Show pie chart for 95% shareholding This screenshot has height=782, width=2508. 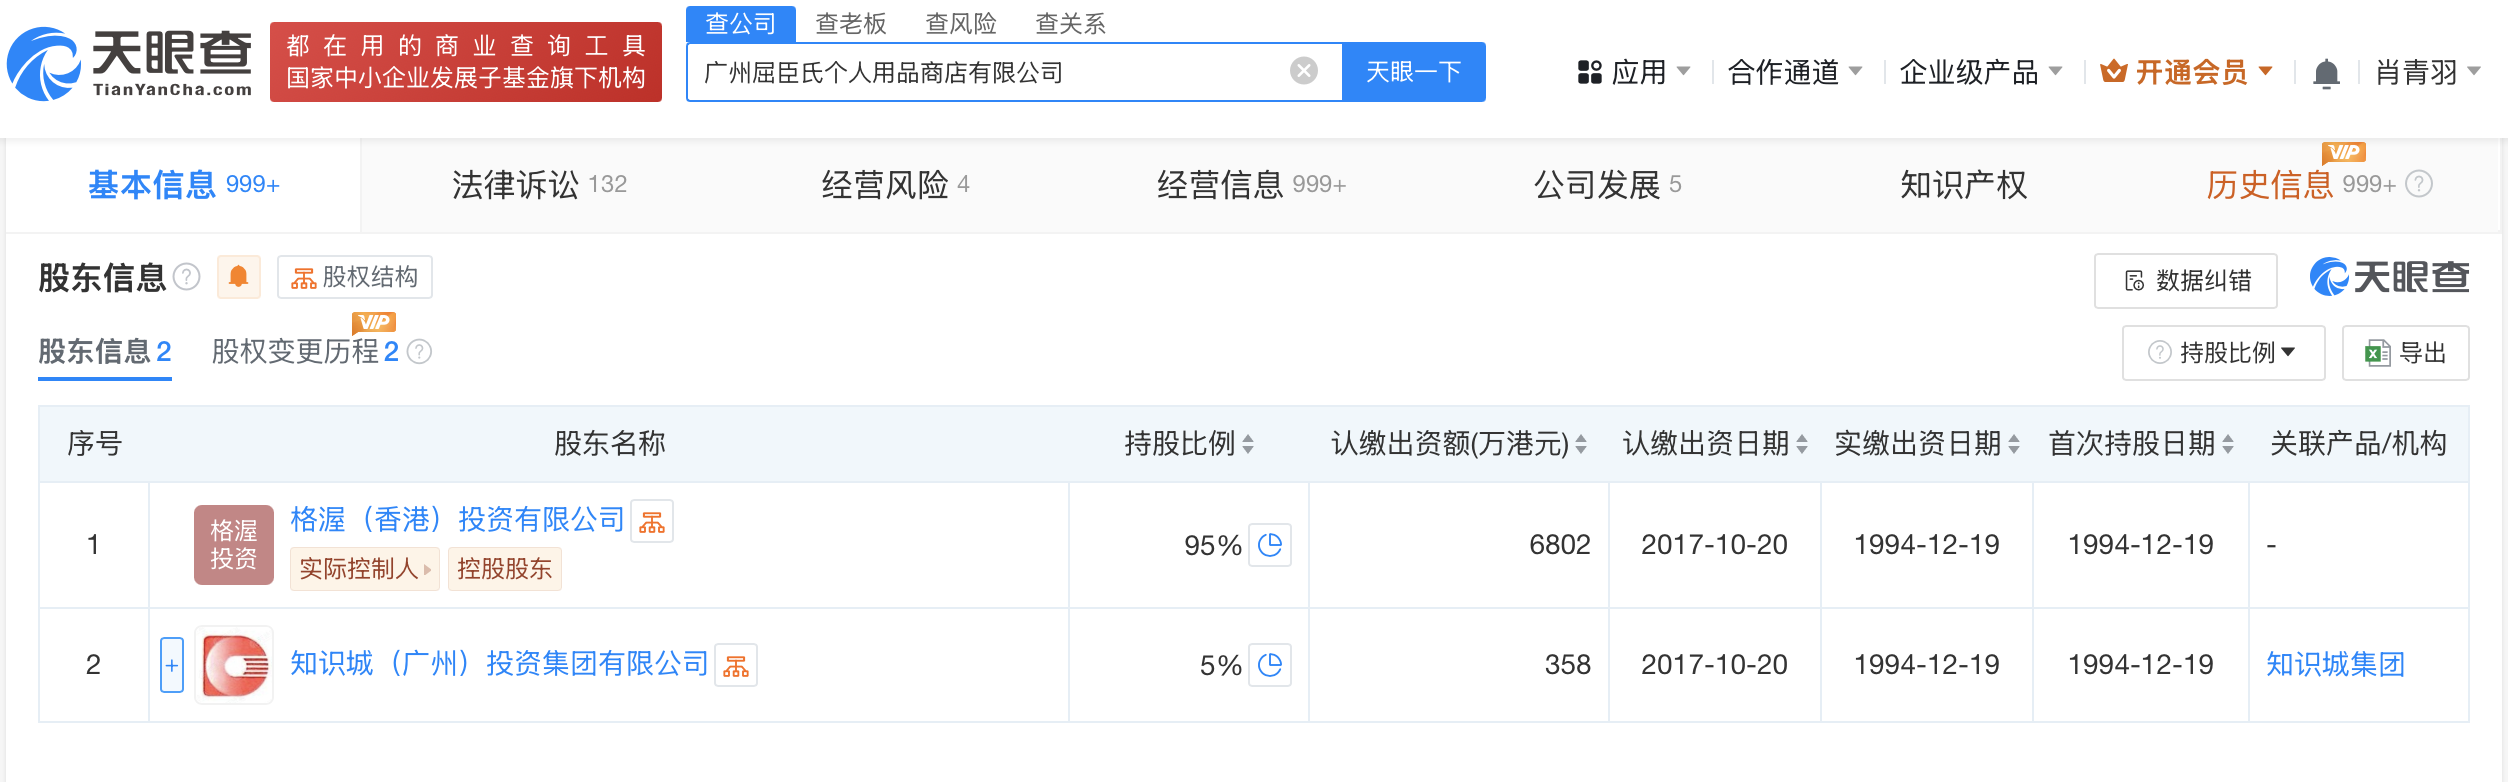pos(1270,545)
